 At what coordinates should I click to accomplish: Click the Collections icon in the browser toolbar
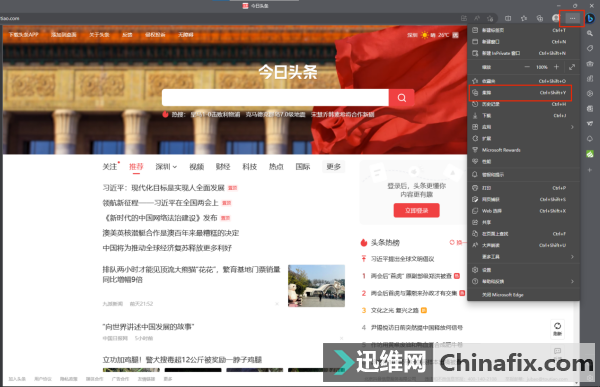pos(540,18)
